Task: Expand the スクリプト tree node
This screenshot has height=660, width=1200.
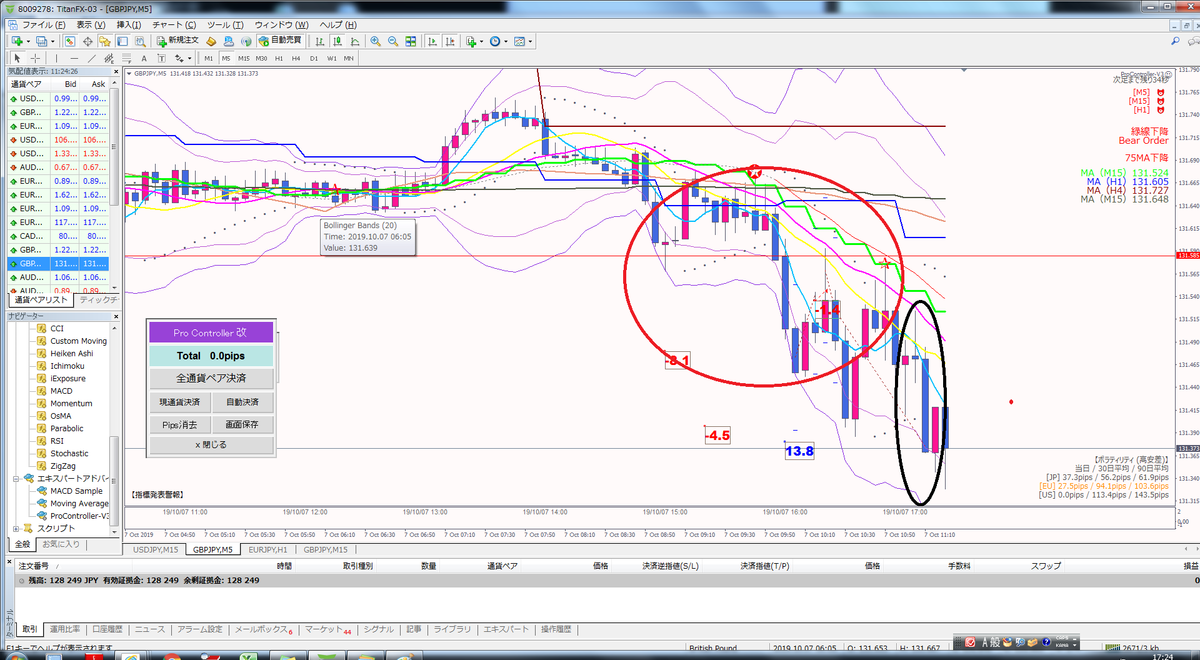Action: [16, 528]
